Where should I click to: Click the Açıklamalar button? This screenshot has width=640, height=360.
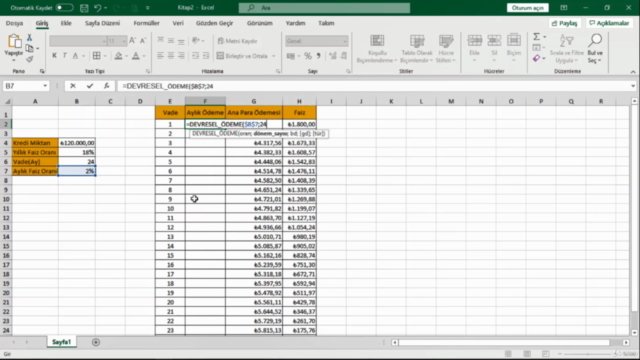click(x=609, y=23)
